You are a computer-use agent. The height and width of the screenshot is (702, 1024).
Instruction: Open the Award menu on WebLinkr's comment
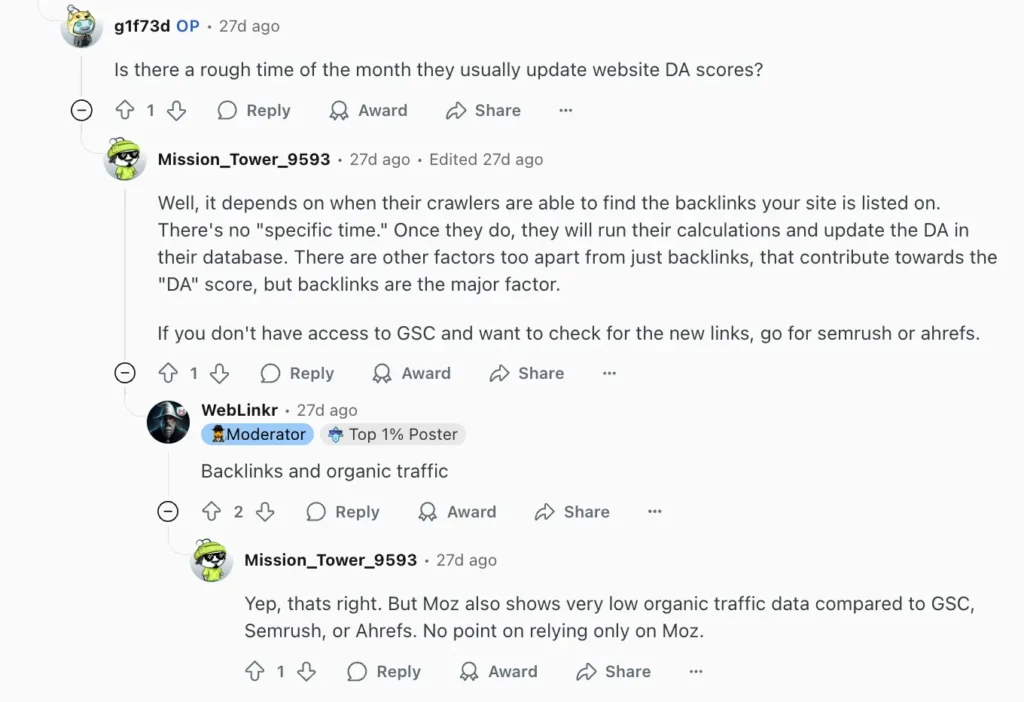pos(456,511)
